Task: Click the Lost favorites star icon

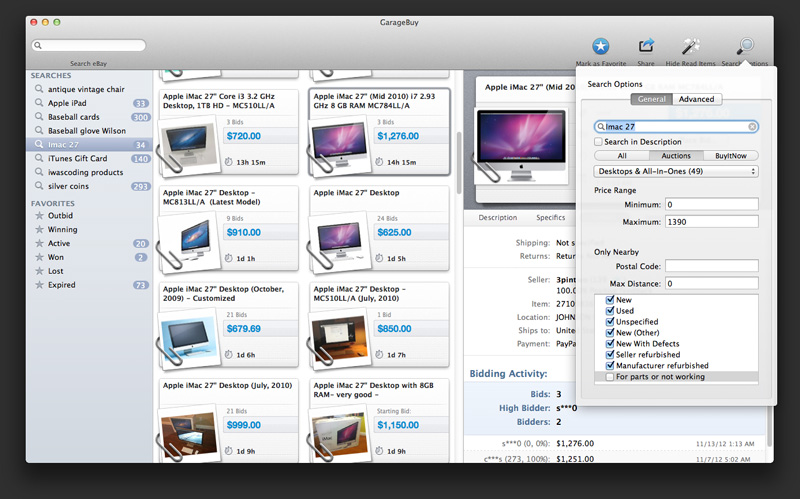Action: (39, 271)
